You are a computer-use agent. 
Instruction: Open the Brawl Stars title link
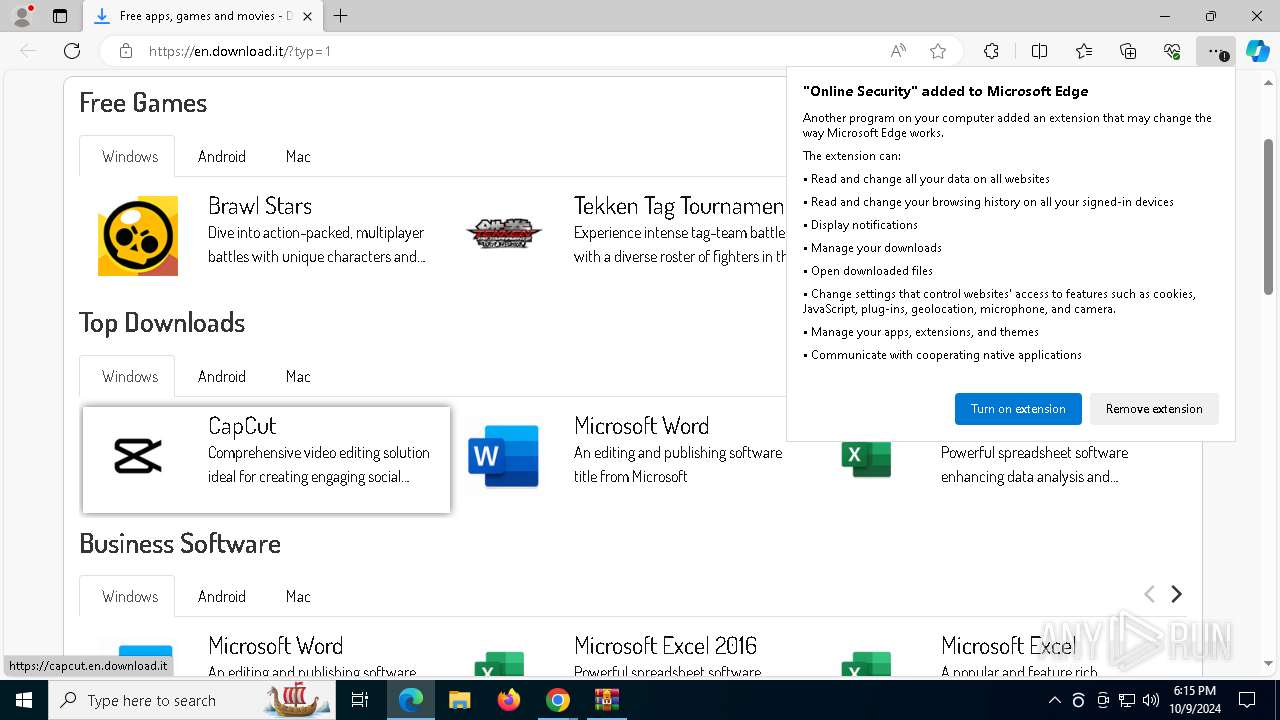coord(260,206)
